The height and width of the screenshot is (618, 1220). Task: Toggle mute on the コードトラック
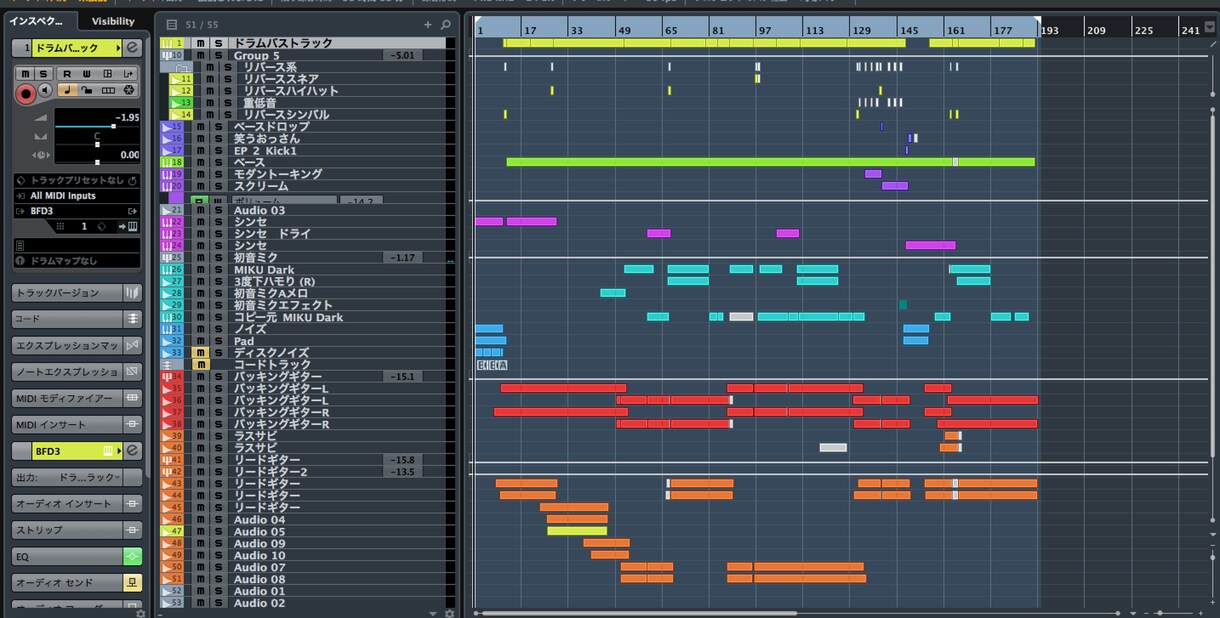coord(201,364)
